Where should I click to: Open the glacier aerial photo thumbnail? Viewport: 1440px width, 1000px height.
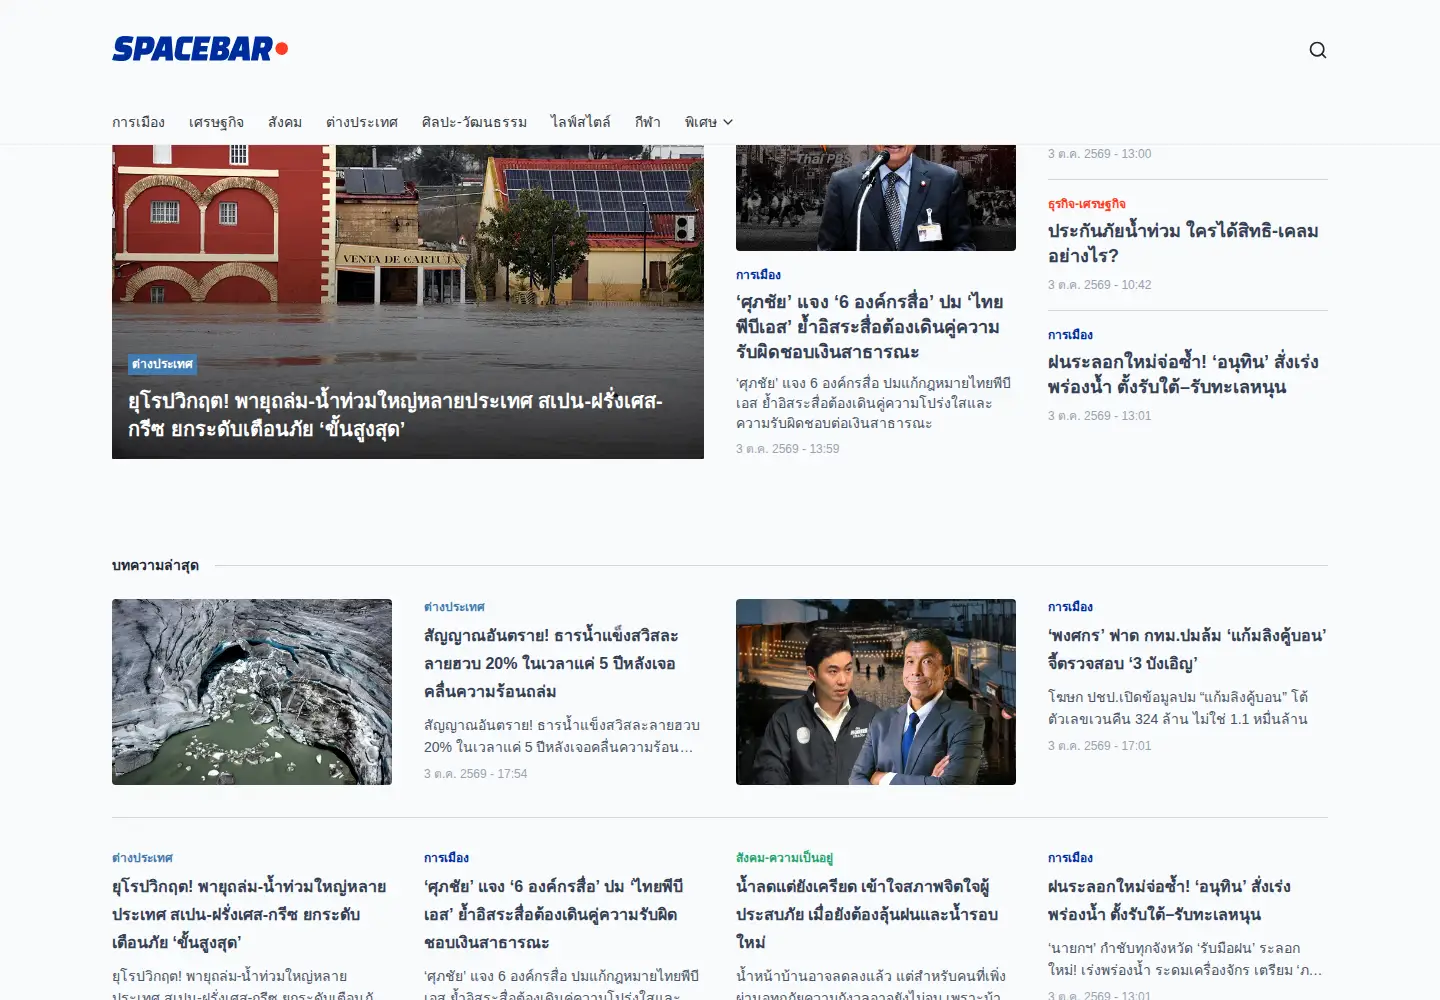[x=252, y=692]
